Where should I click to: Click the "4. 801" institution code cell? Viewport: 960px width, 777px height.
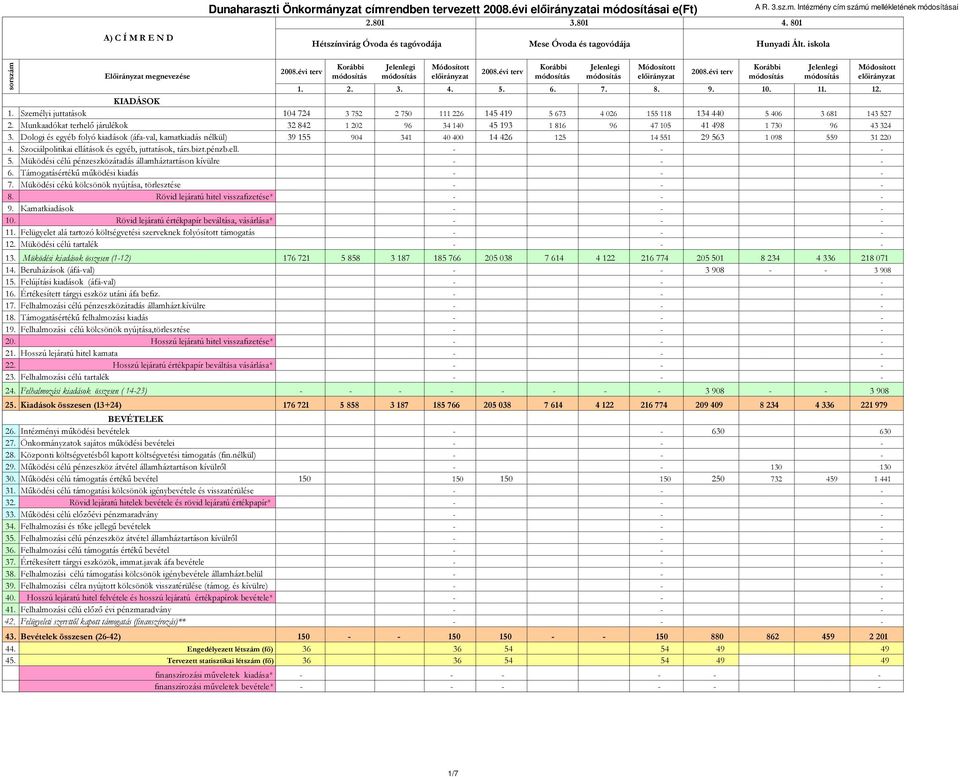[x=792, y=23]
